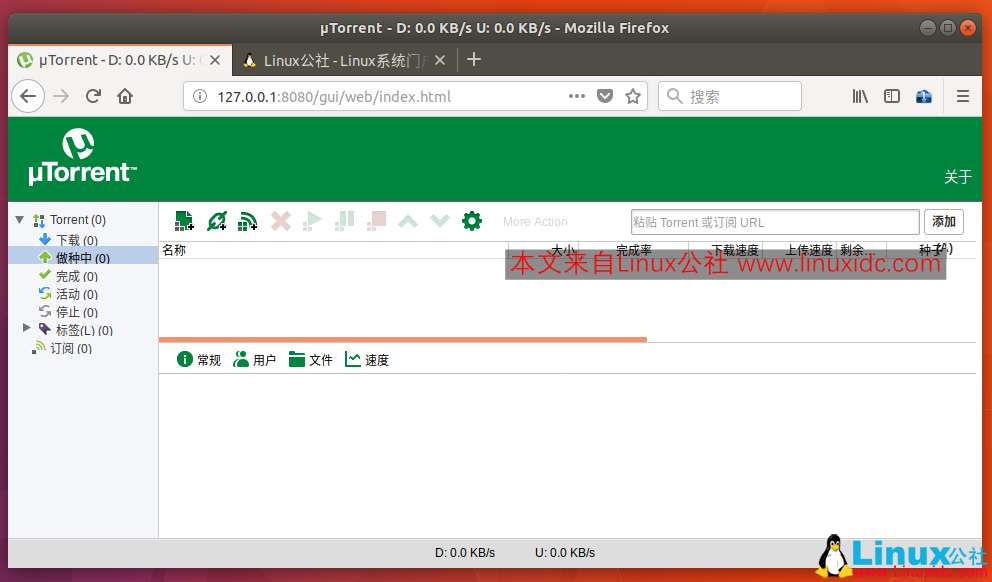This screenshot has width=992, height=582.
Task: Close the Linux公社 browser tab
Action: (x=440, y=60)
